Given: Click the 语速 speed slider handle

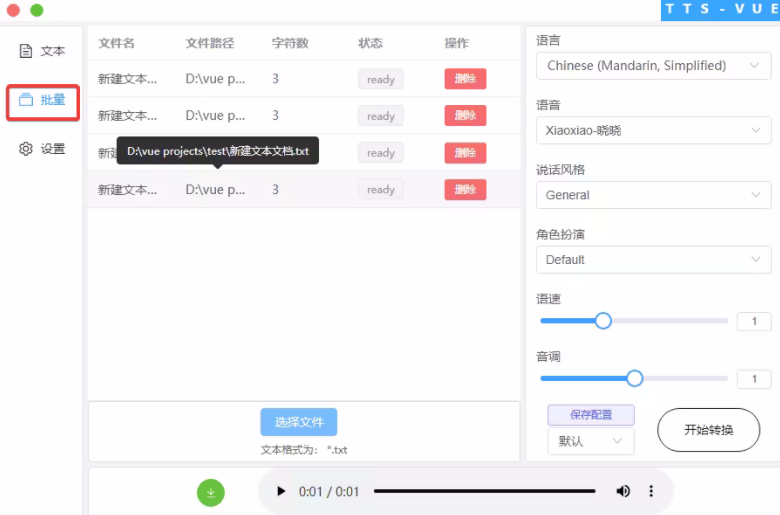Looking at the screenshot, I should point(603,321).
